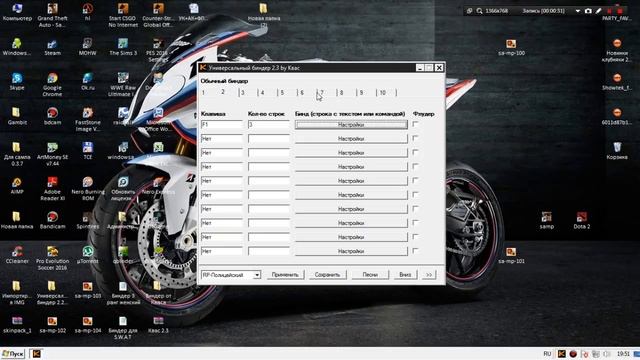Select the Adobe Reader XI icon
The height and width of the screenshot is (360, 640).
pyautogui.click(x=52, y=189)
